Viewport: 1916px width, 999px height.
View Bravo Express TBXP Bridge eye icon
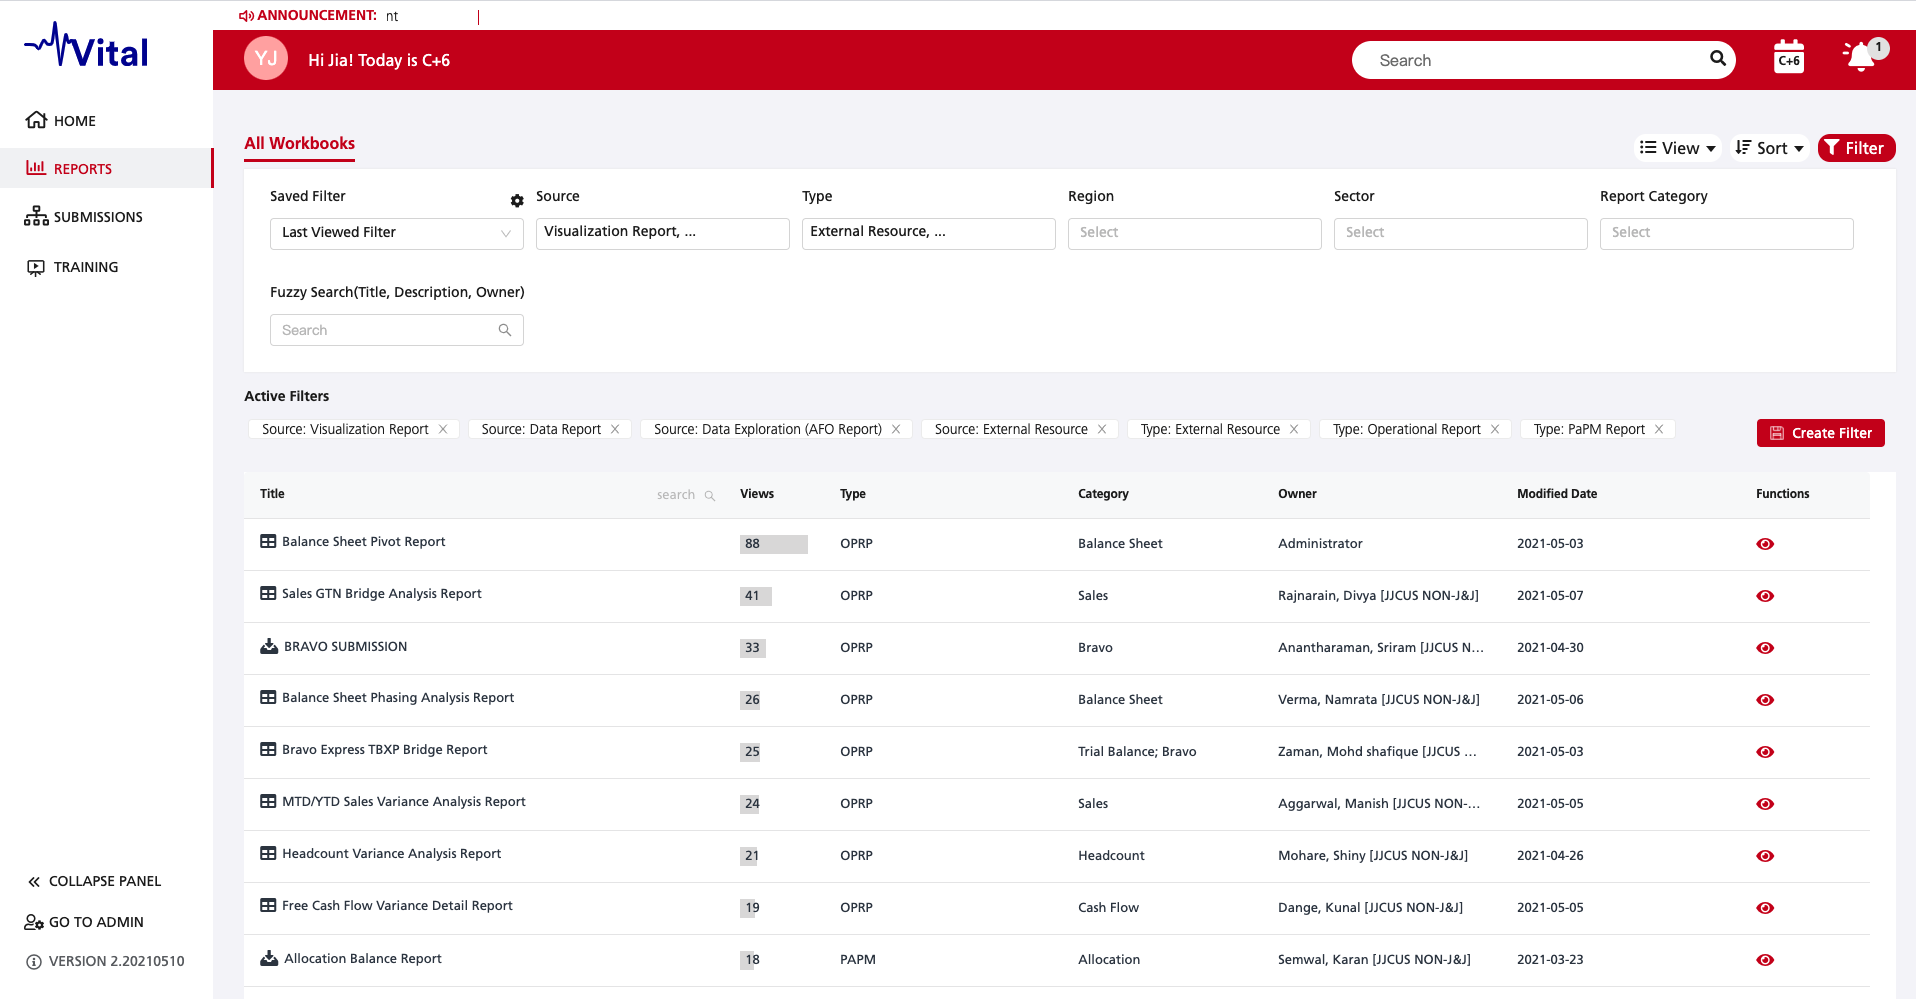[x=1765, y=752]
